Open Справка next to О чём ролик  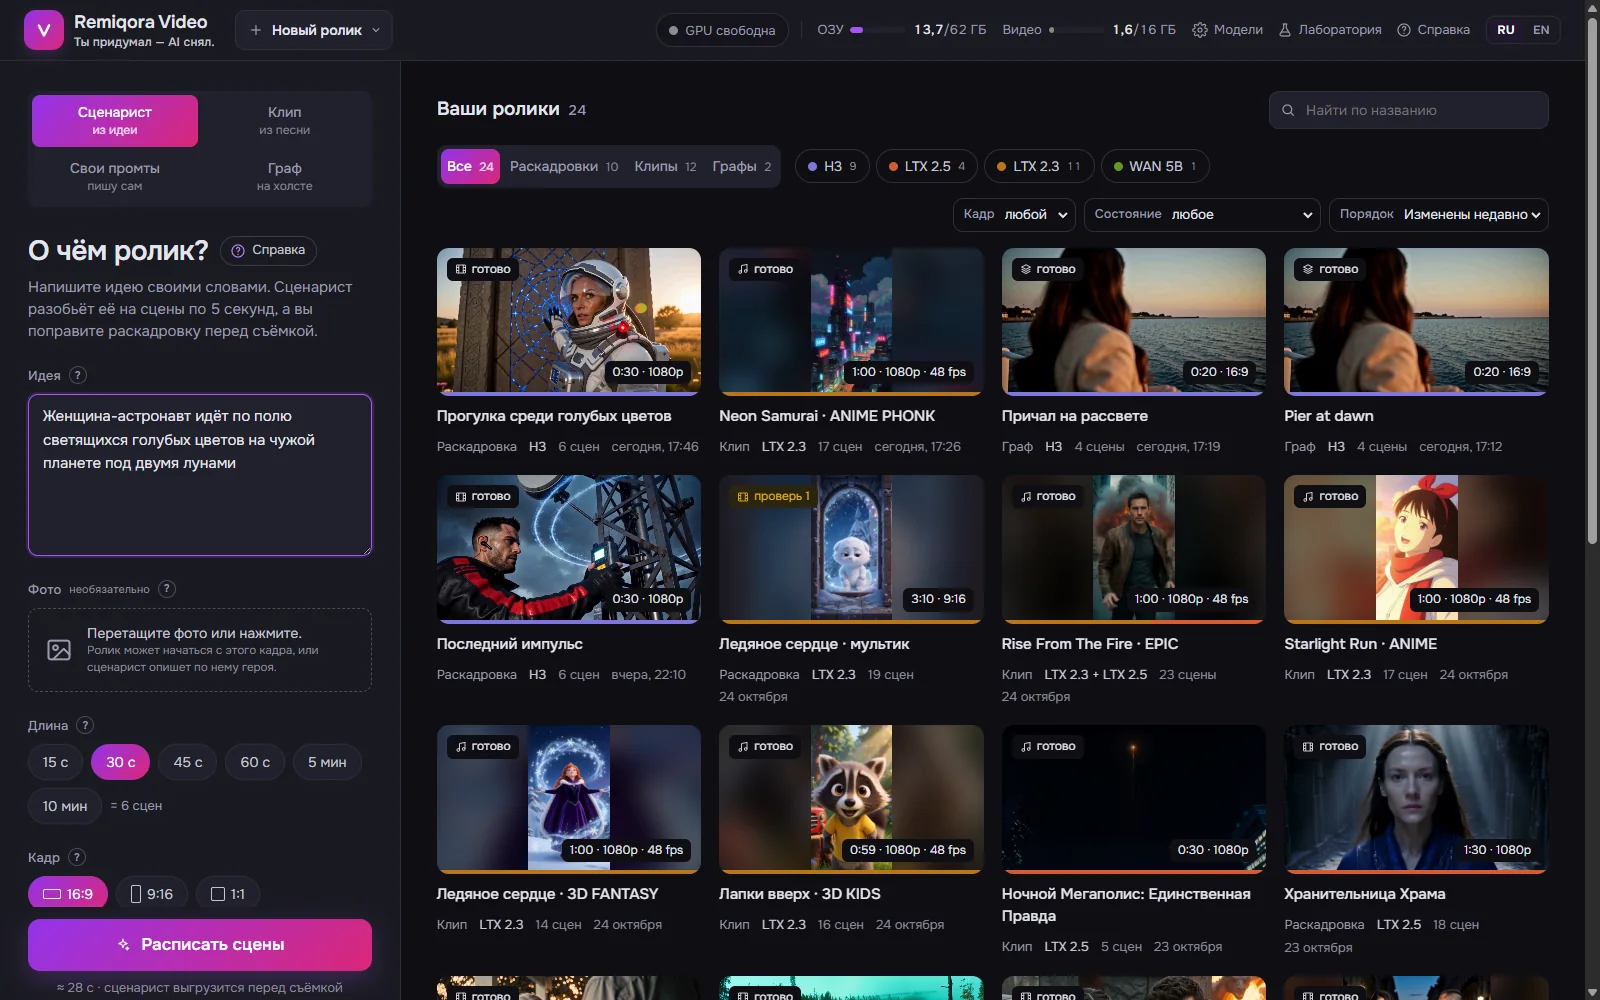pos(268,250)
